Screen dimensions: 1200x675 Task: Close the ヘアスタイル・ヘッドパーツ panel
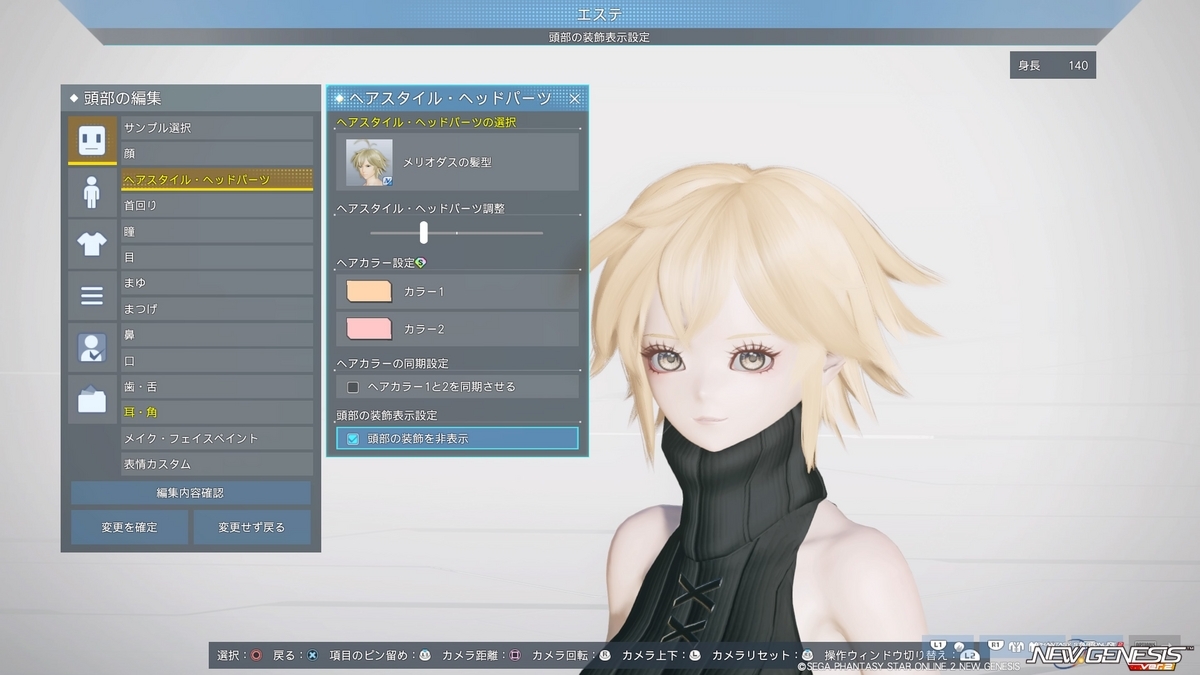click(575, 98)
